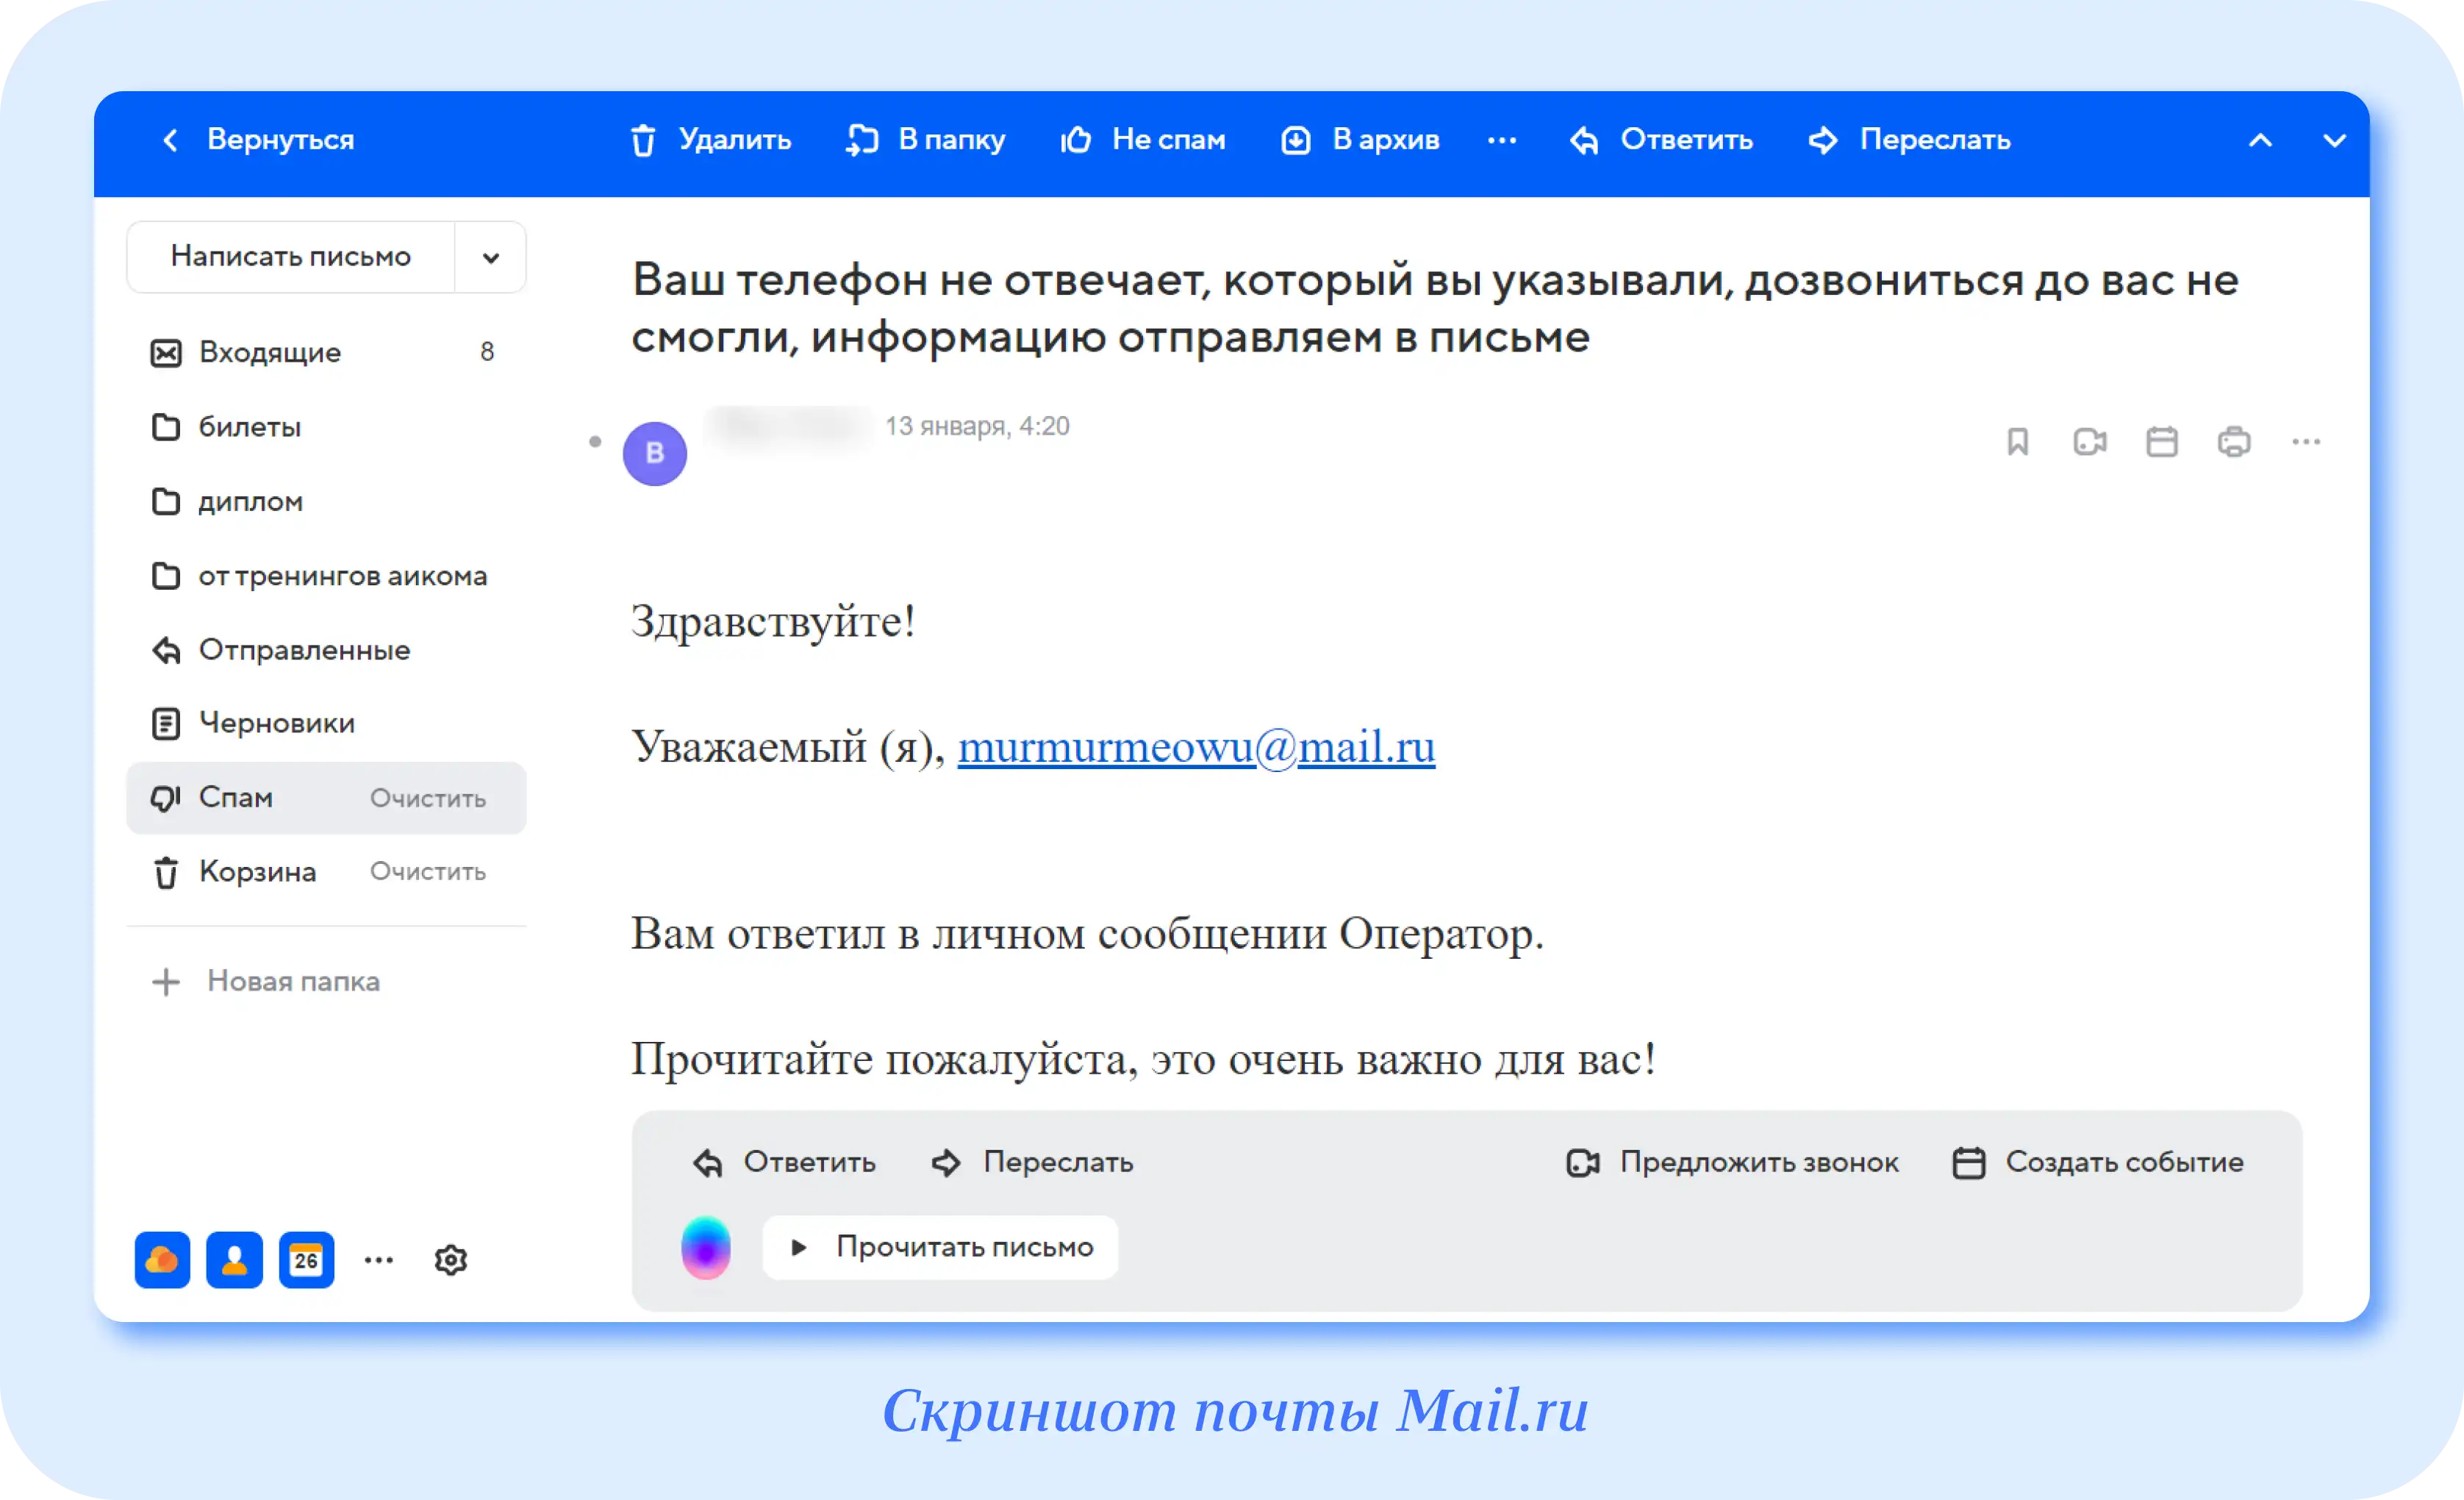Open the диплом folder
This screenshot has height=1500, width=2464.
326,501
